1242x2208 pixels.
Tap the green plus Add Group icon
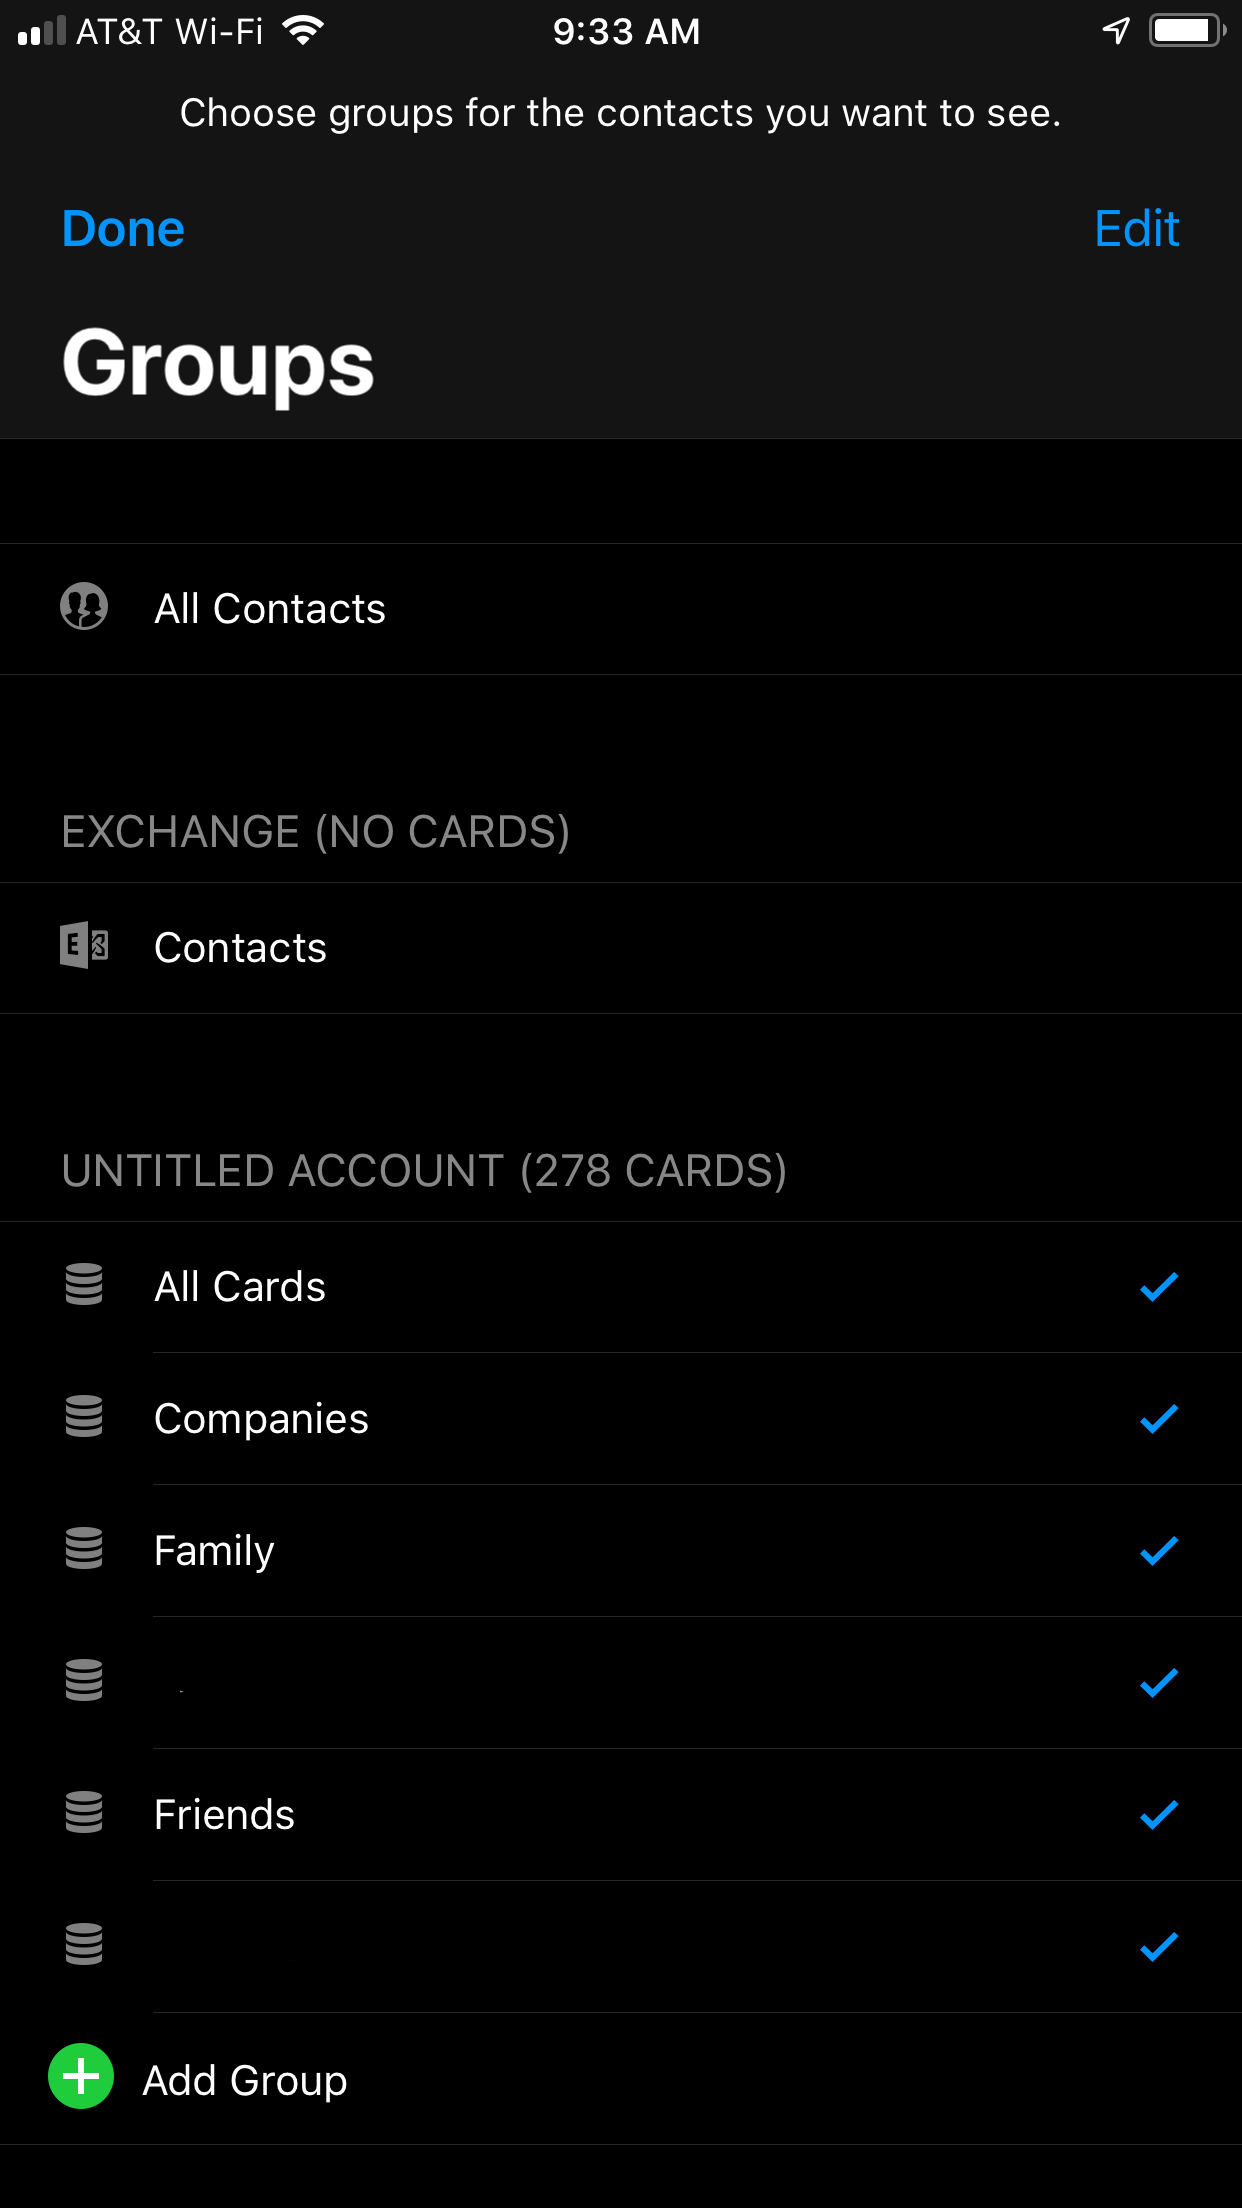(x=81, y=2076)
